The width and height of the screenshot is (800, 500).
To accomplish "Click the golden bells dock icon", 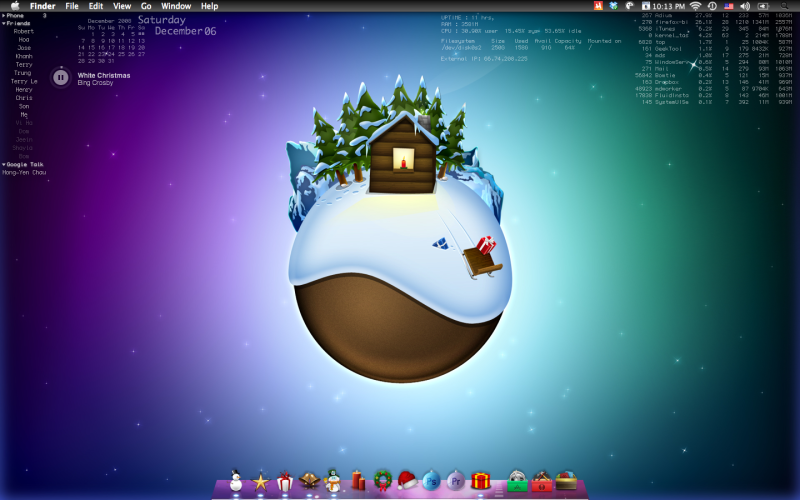I will pos(309,481).
